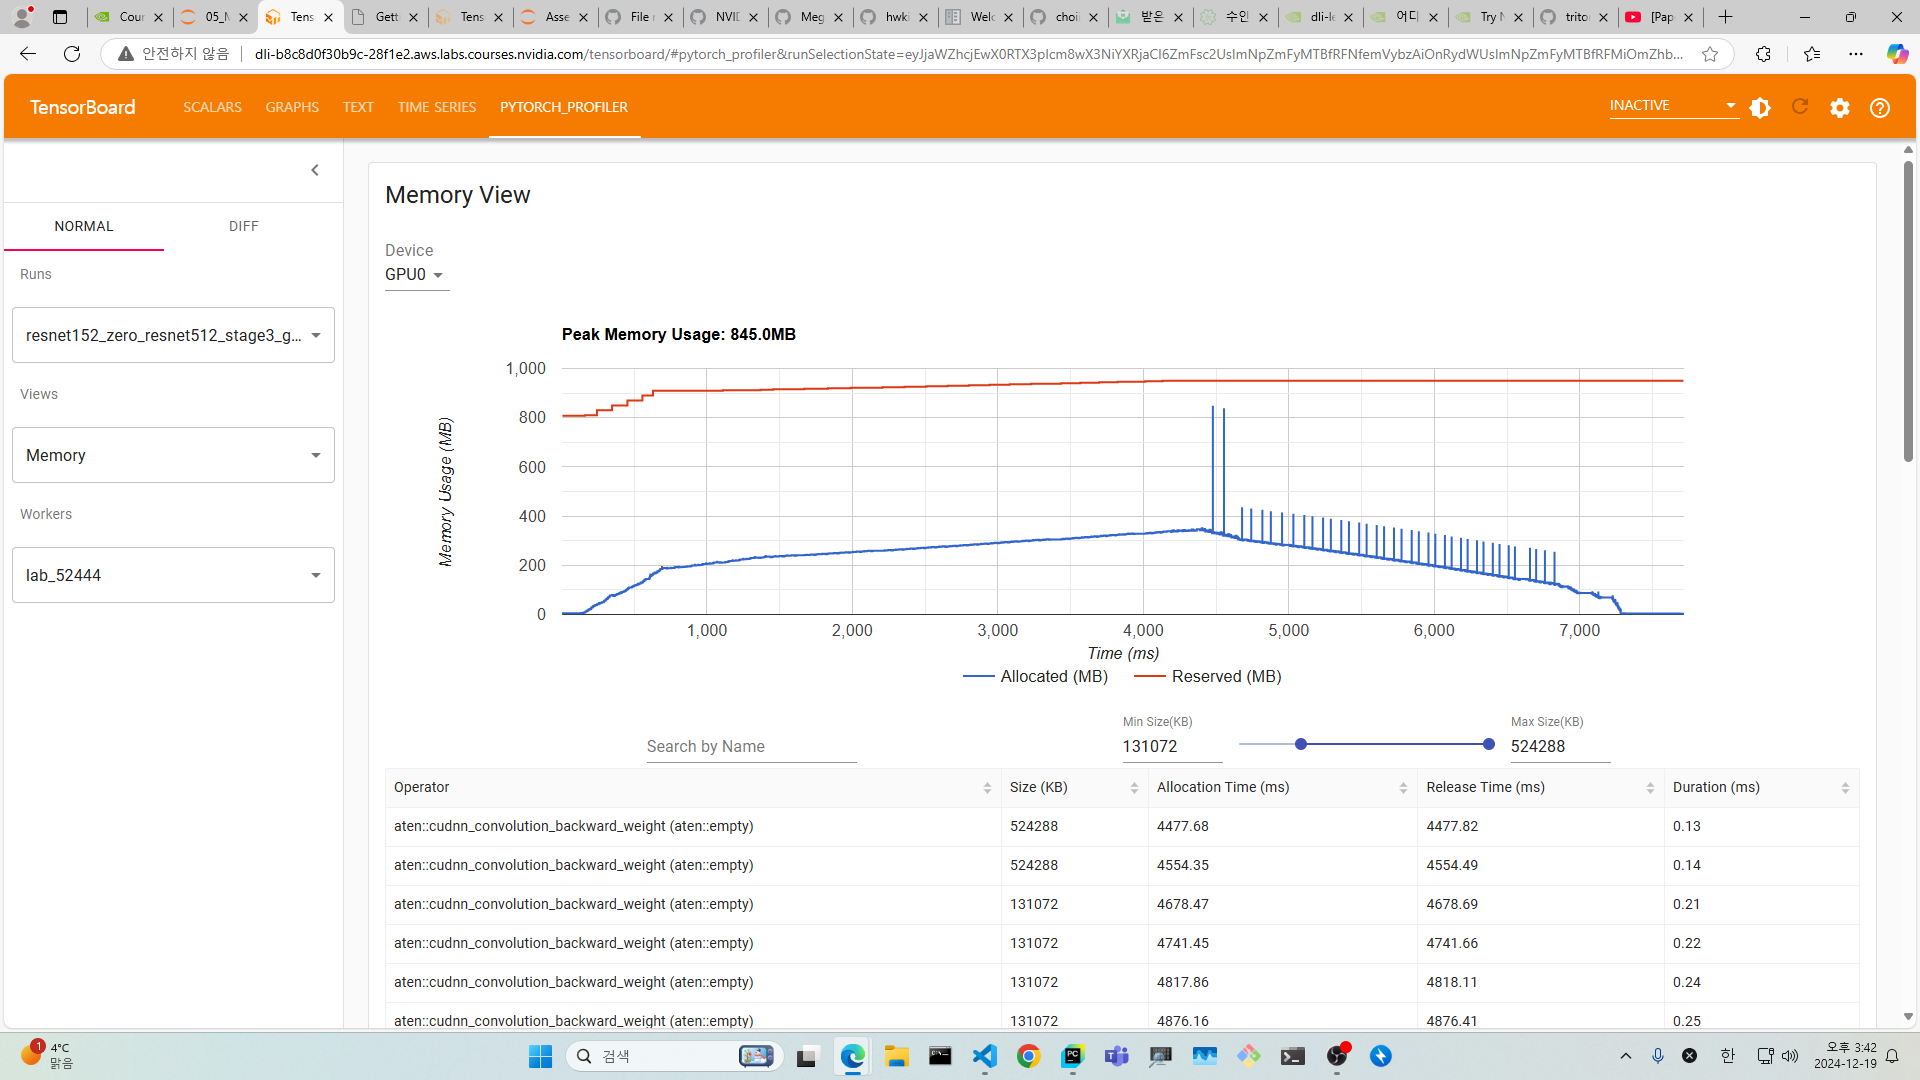
Task: Switch to DIFF mode
Action: [243, 226]
